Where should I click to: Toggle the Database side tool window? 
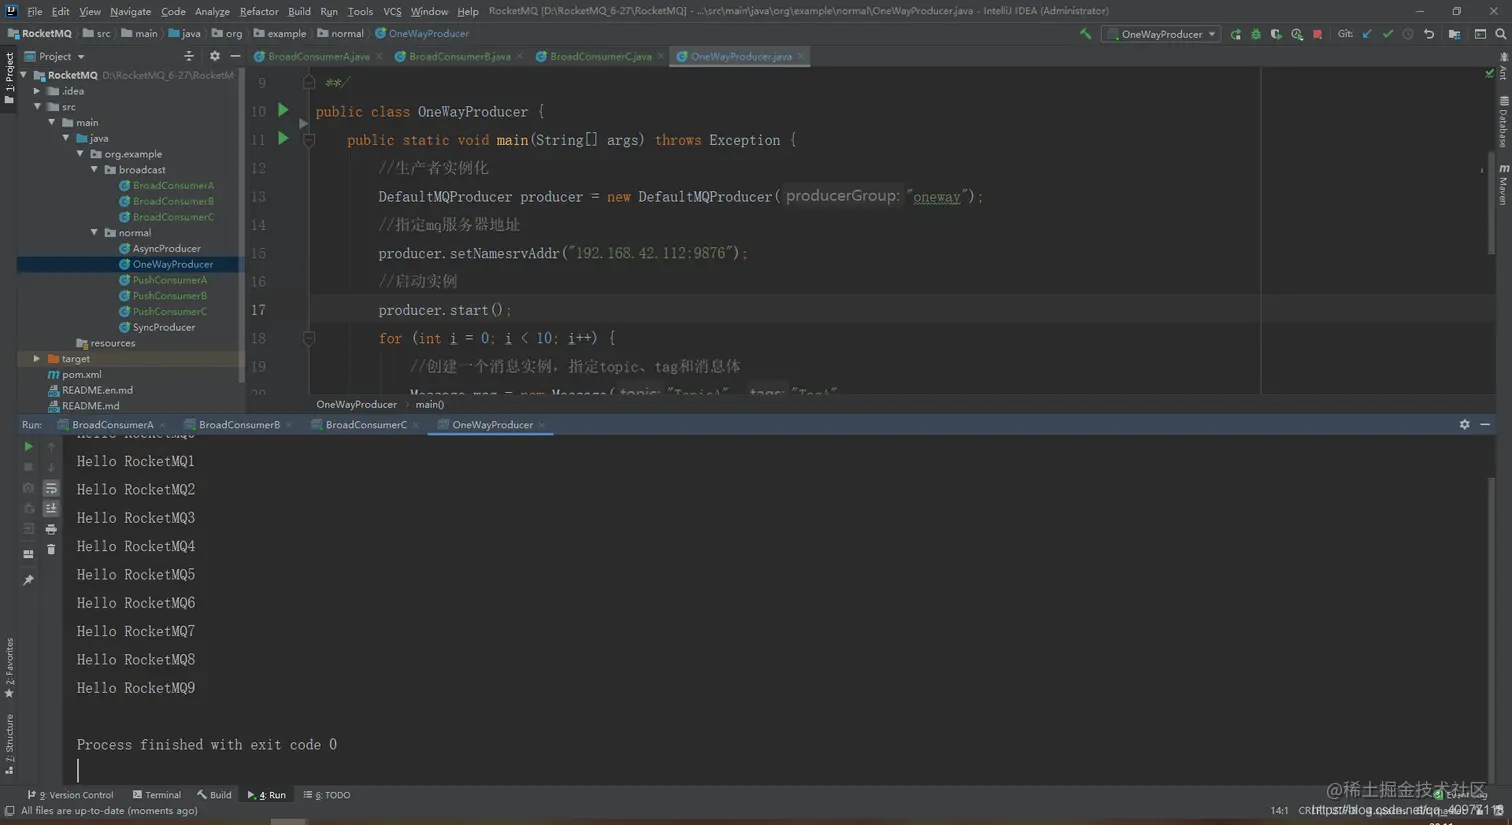point(1503,122)
